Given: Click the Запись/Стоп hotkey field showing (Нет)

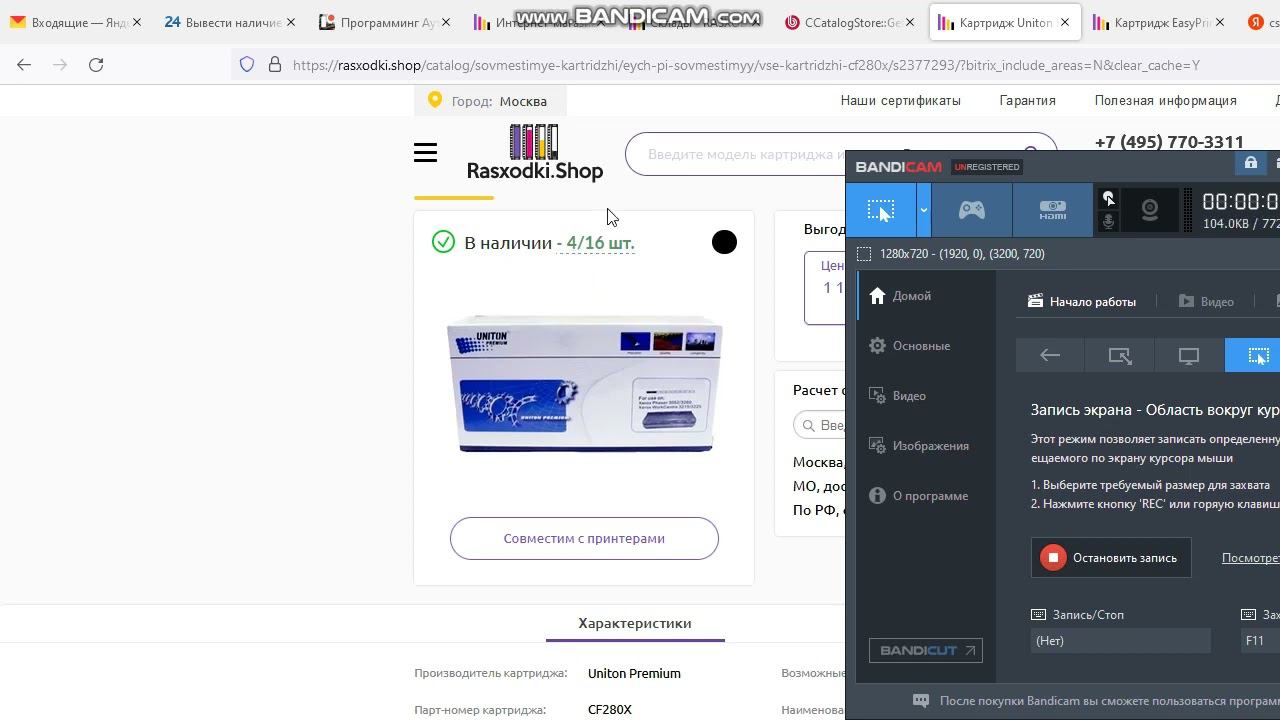Looking at the screenshot, I should [1121, 641].
